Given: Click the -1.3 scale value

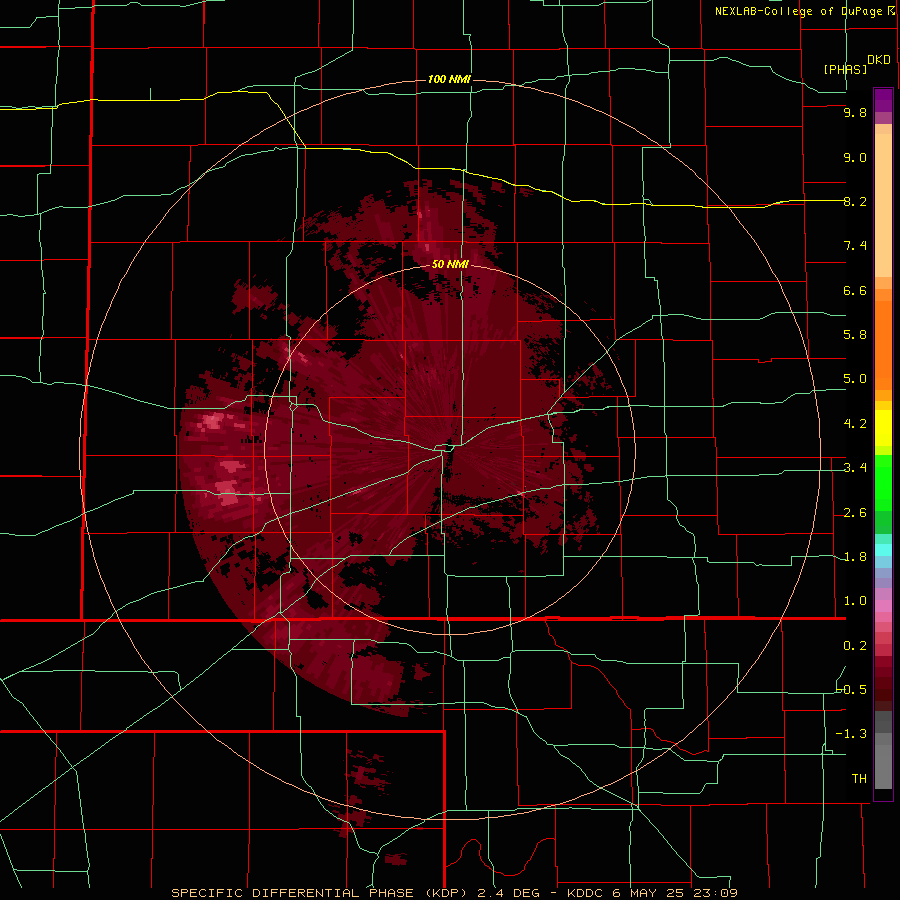Looking at the screenshot, I should [x=851, y=734].
